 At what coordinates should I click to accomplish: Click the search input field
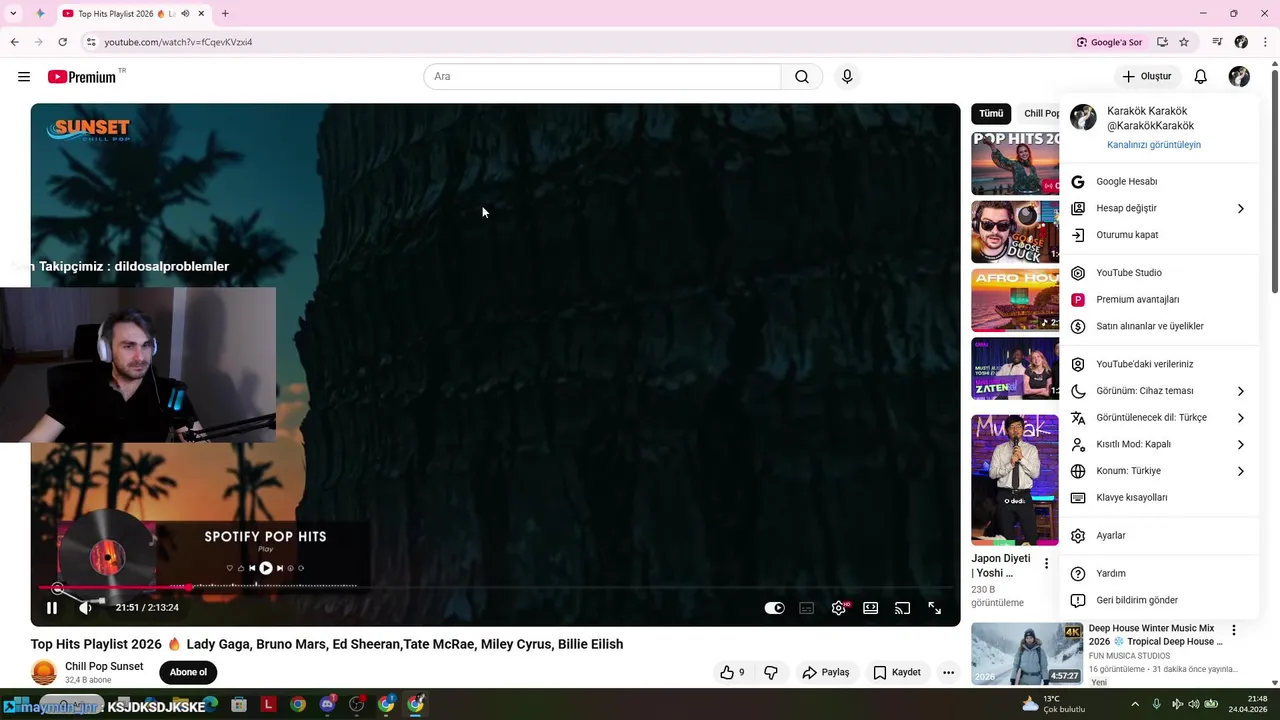[x=602, y=77]
